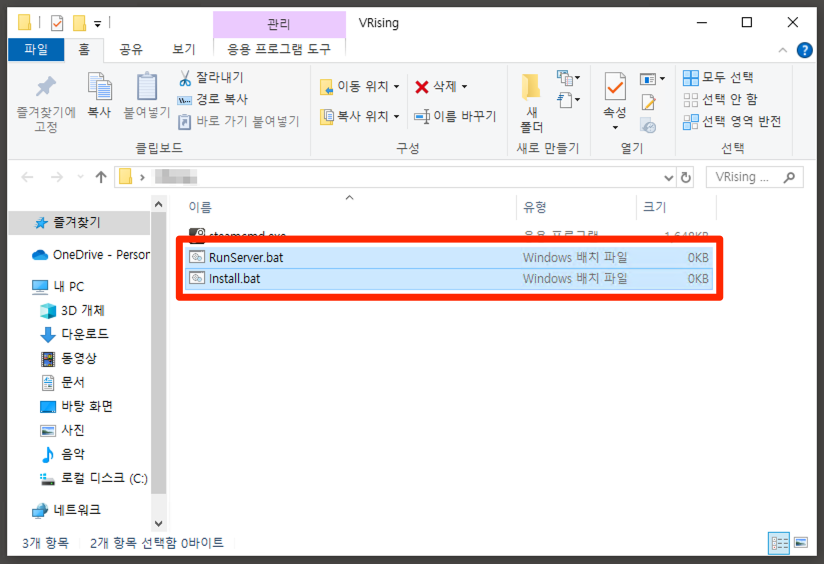Sort by 이름 (Name) column header
This screenshot has width=824, height=564.
(x=349, y=207)
